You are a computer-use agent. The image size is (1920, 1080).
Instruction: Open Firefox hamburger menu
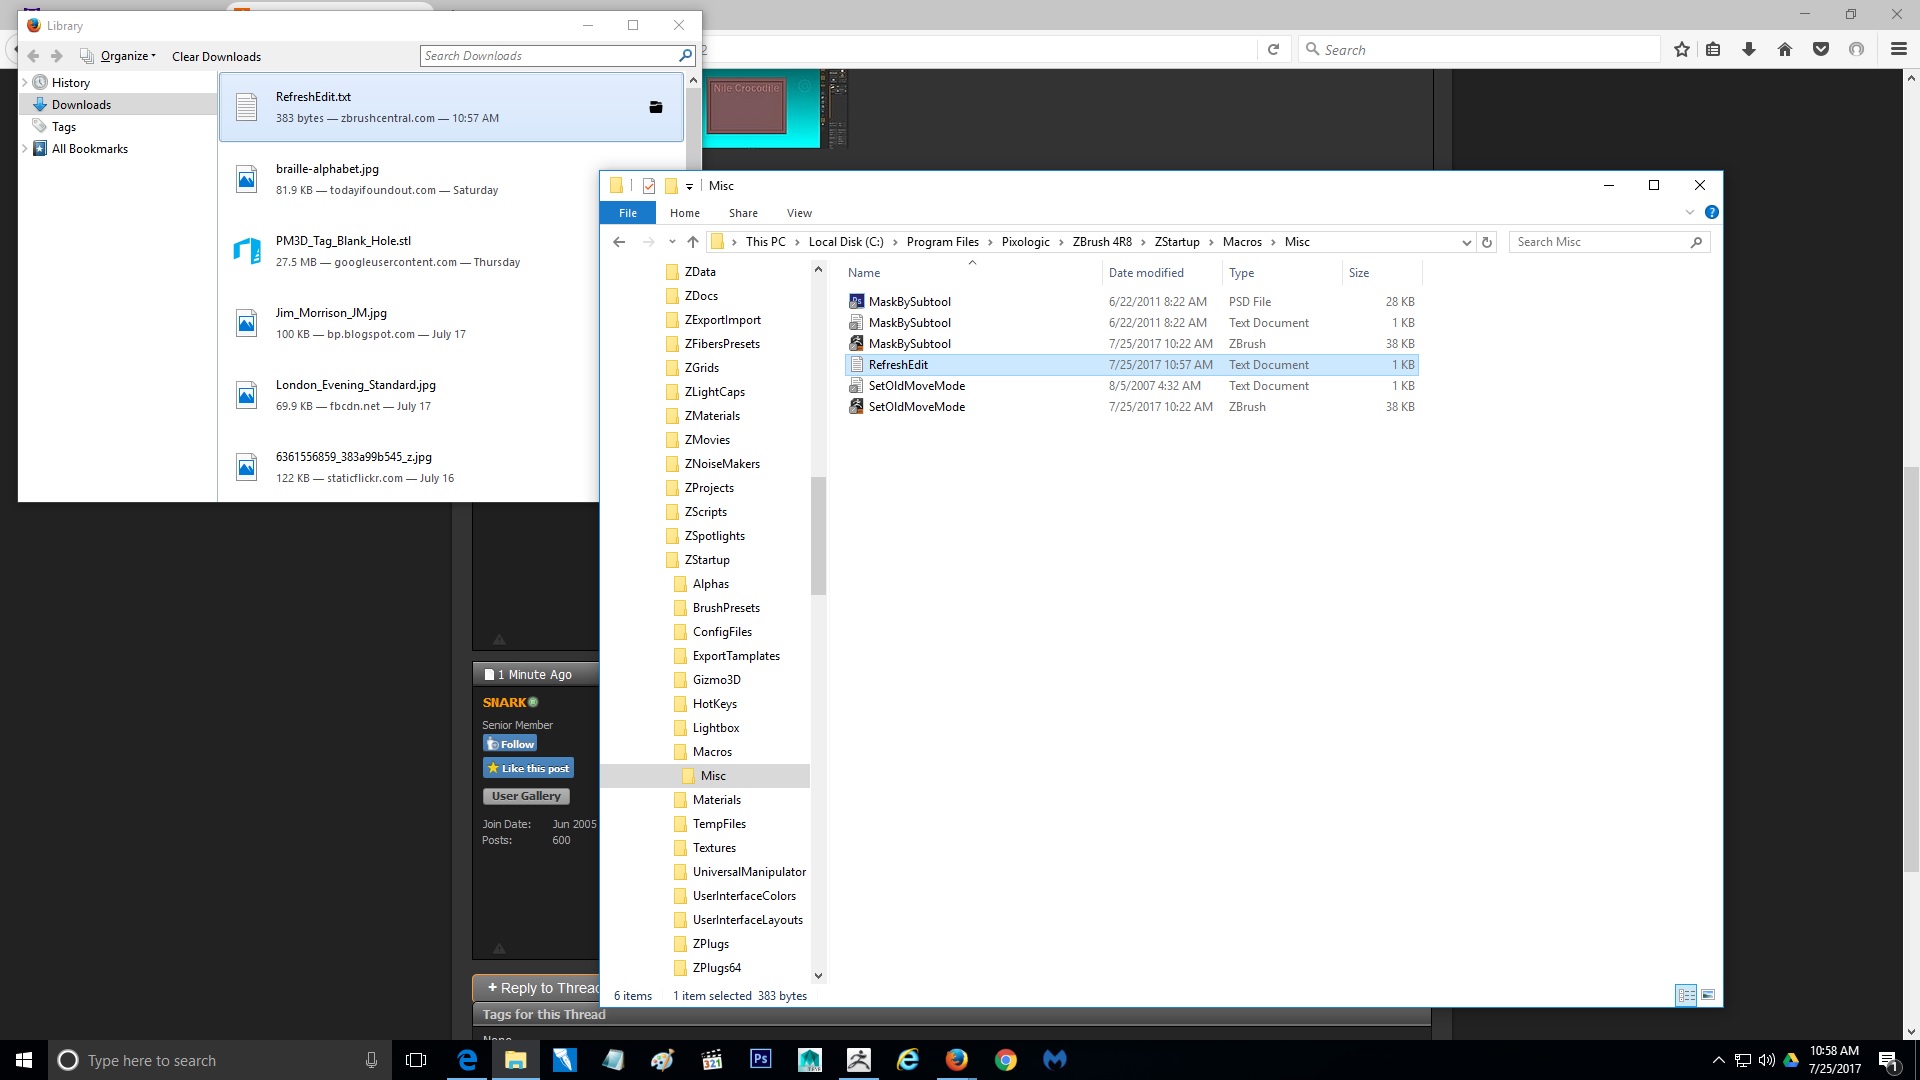1899,50
